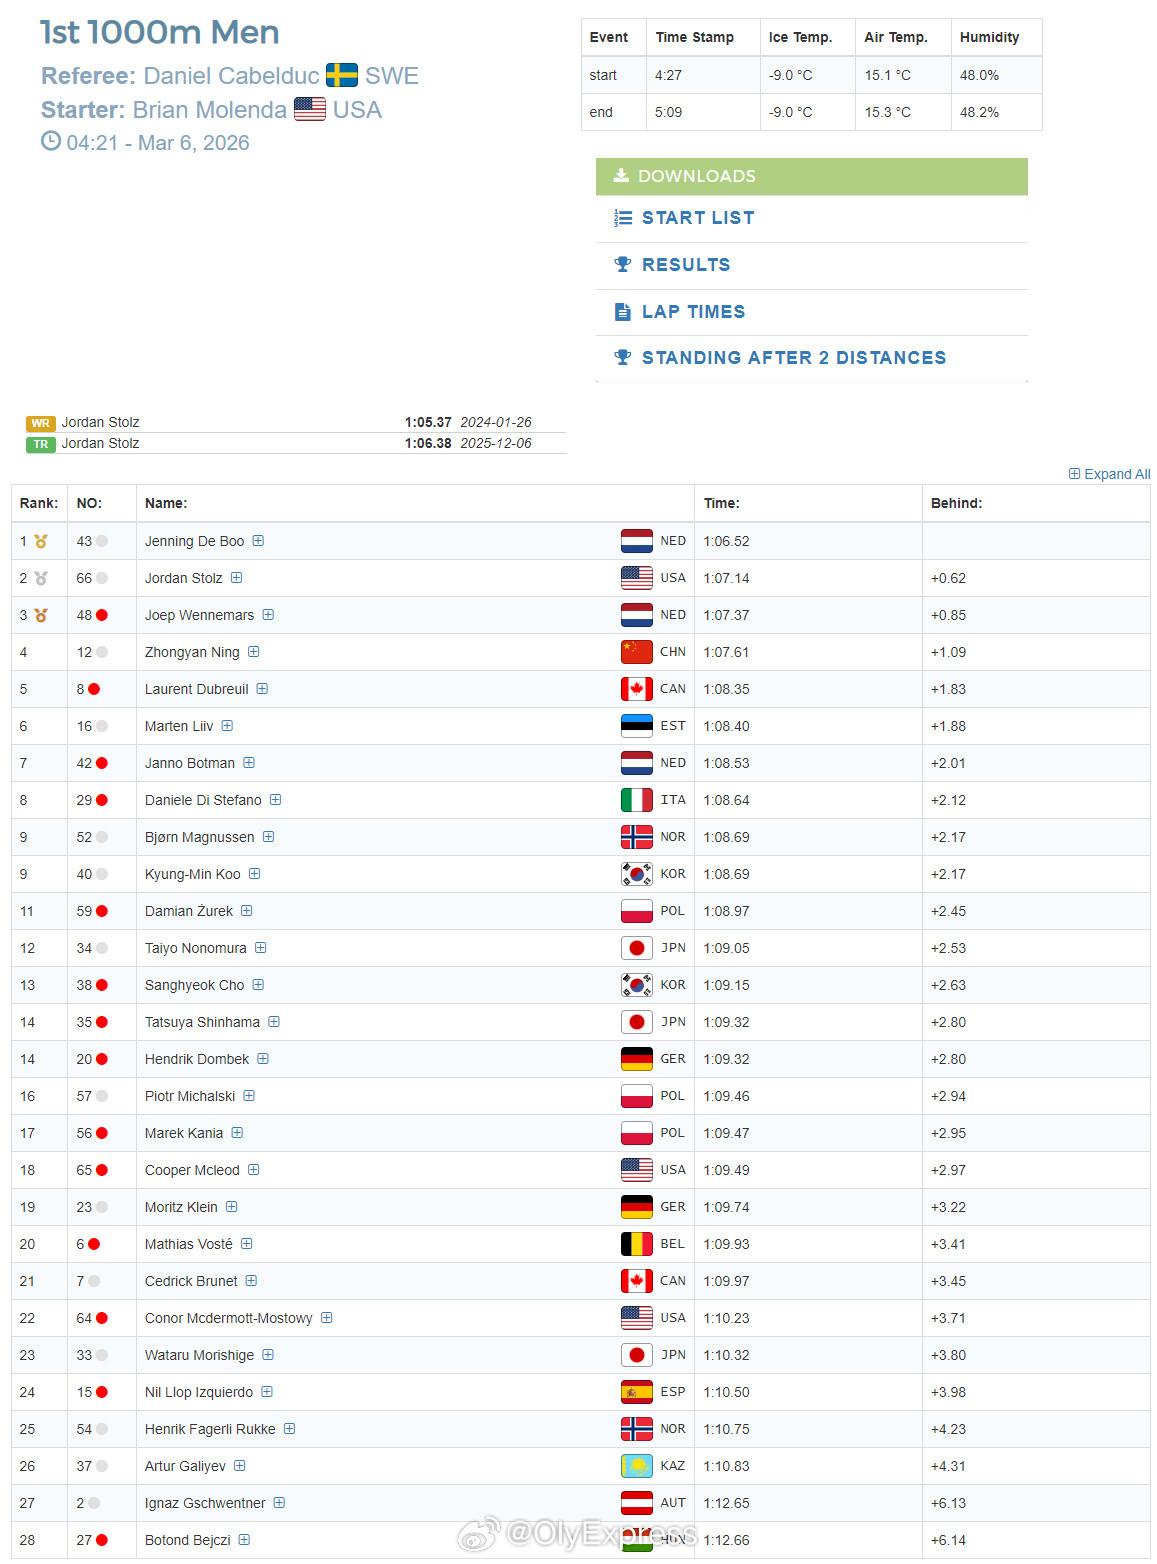1157x1564 pixels.
Task: Expand Jordan Stolz result row details
Action: click(237, 578)
